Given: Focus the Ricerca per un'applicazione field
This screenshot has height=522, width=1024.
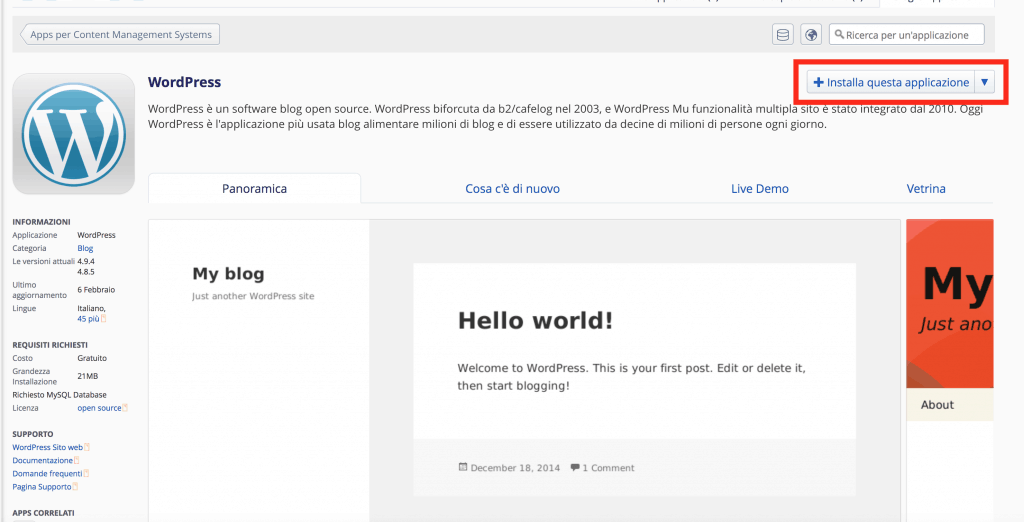Looking at the screenshot, I should coord(906,35).
